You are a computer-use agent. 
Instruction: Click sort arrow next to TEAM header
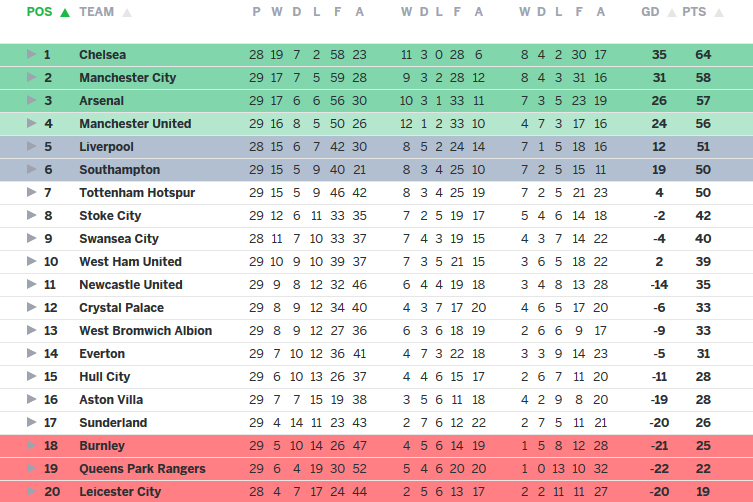[127, 13]
